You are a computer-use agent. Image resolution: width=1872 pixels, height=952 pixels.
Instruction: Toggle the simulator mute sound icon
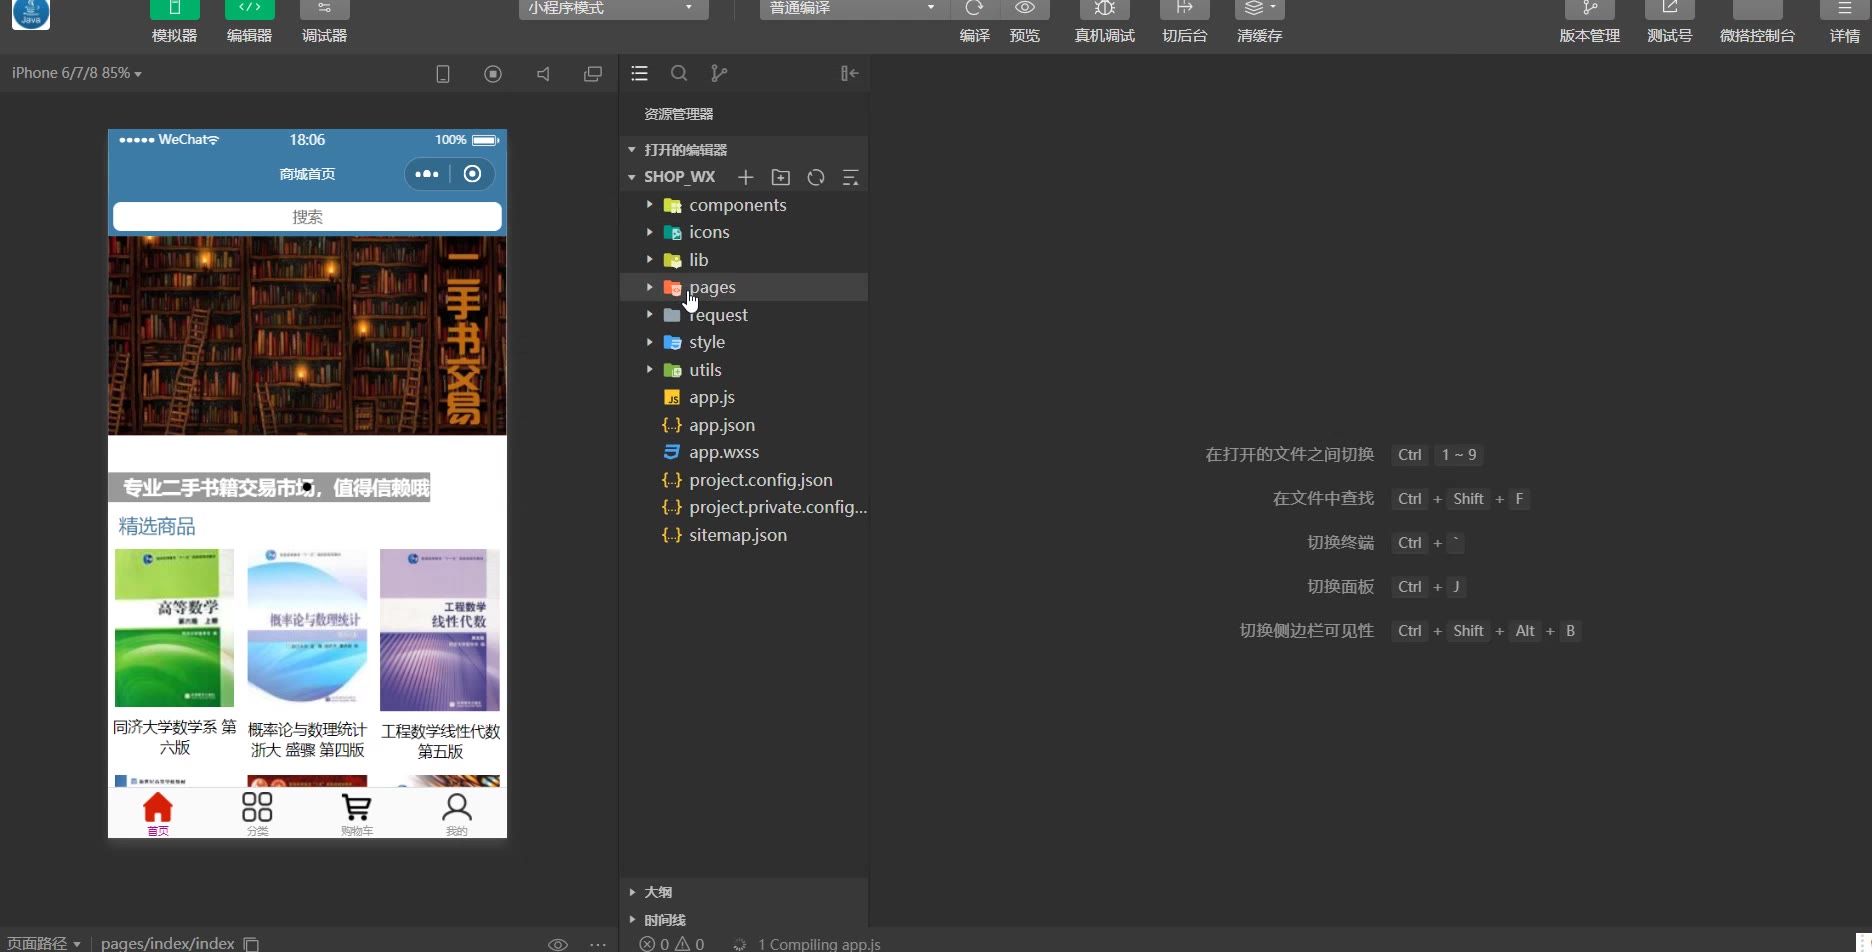click(543, 74)
